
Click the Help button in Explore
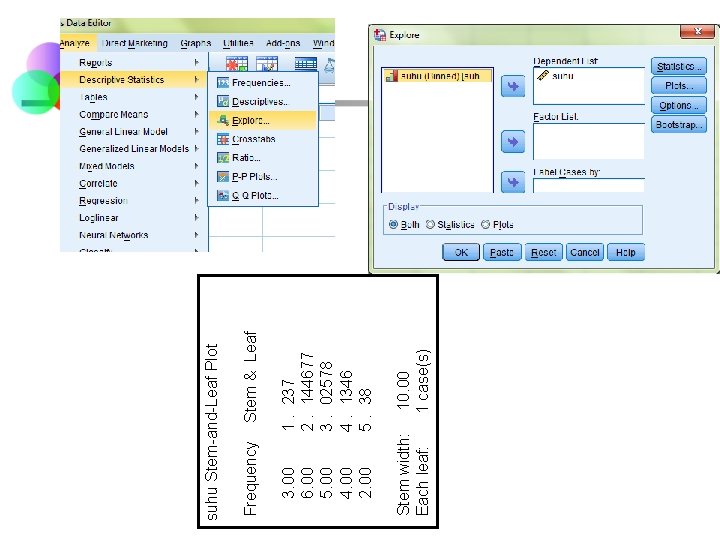625,252
